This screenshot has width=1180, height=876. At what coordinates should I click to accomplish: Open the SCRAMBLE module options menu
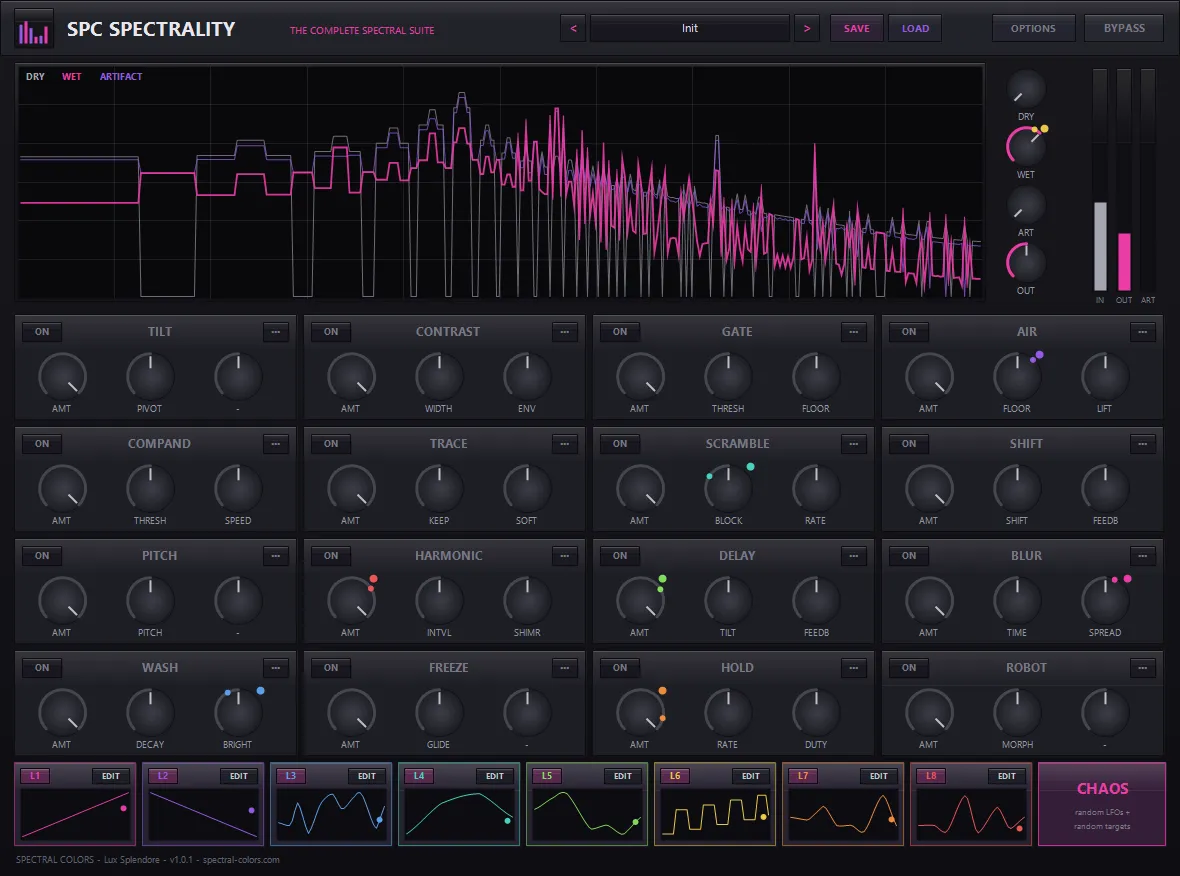pos(854,444)
